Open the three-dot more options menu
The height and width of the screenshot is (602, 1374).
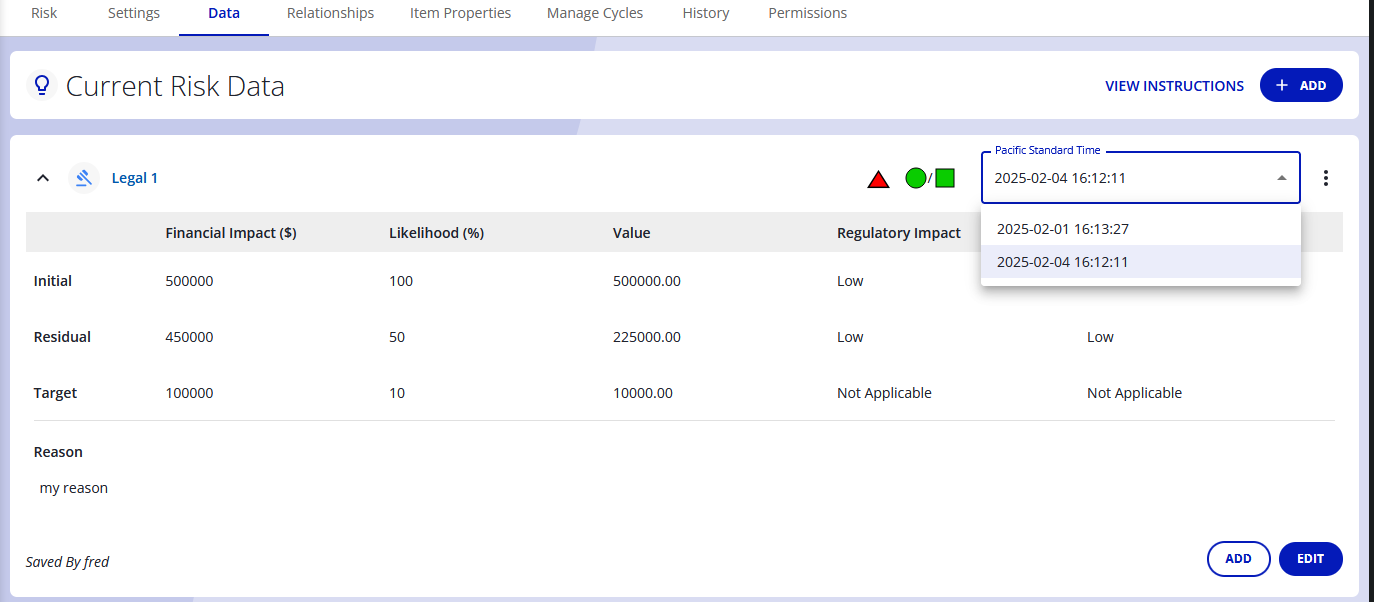[1326, 178]
